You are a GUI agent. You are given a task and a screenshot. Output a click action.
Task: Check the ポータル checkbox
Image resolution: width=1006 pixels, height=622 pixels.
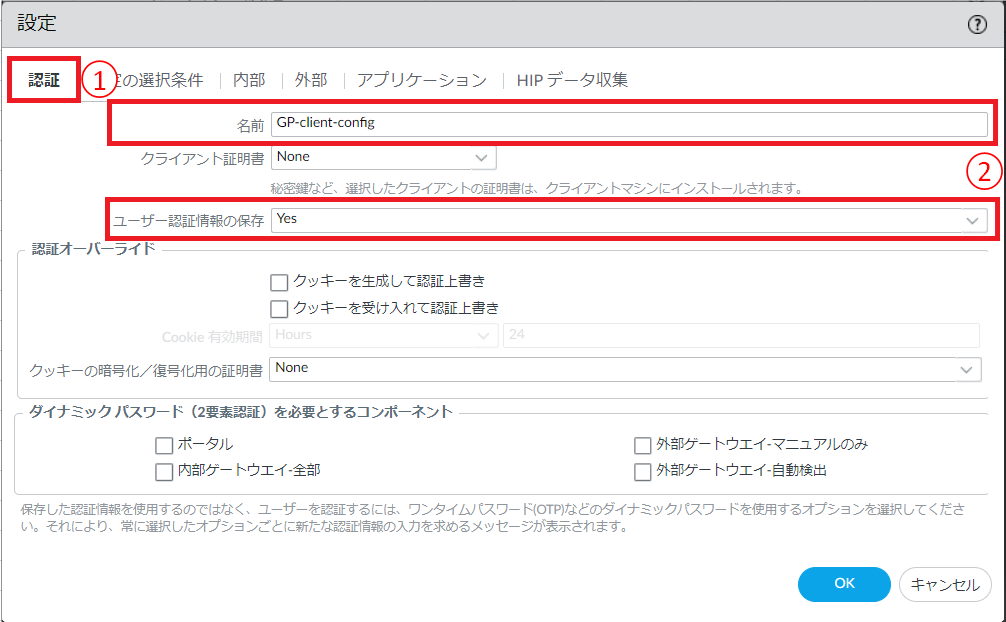pyautogui.click(x=164, y=445)
